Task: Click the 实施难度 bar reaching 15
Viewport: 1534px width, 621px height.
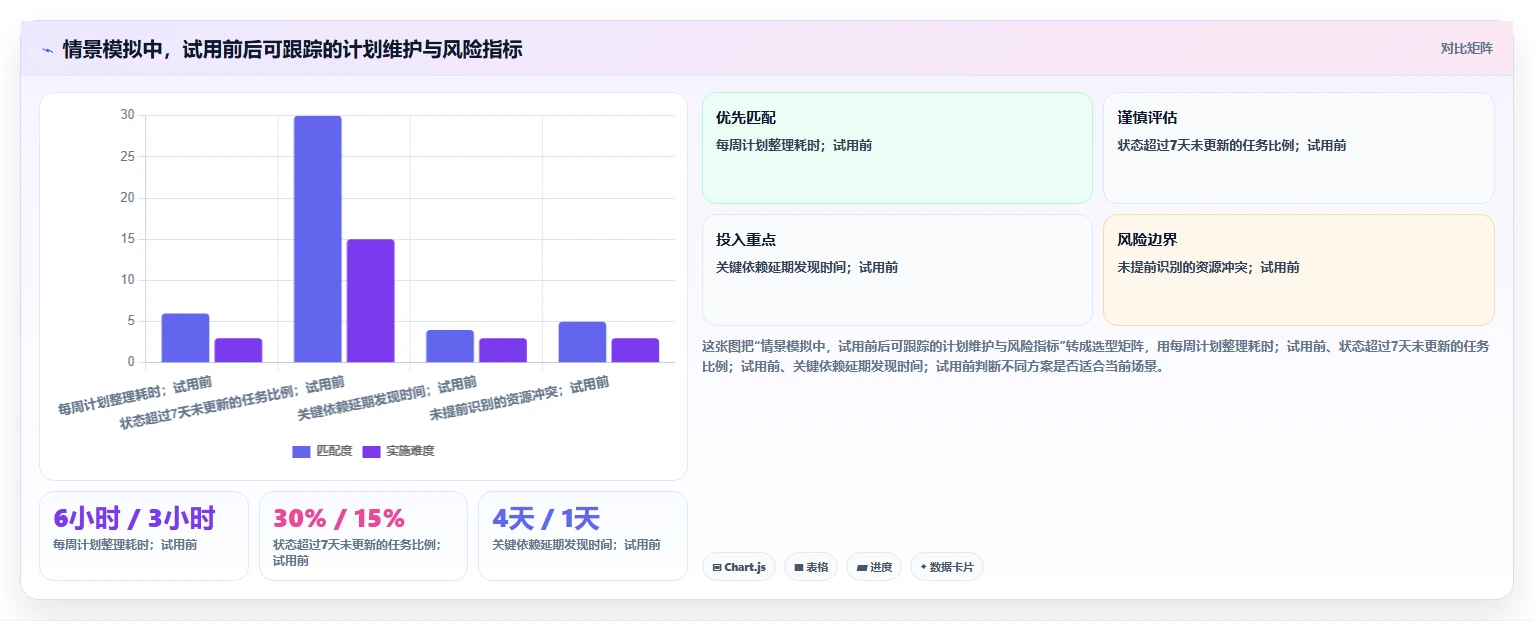Action: (x=371, y=301)
